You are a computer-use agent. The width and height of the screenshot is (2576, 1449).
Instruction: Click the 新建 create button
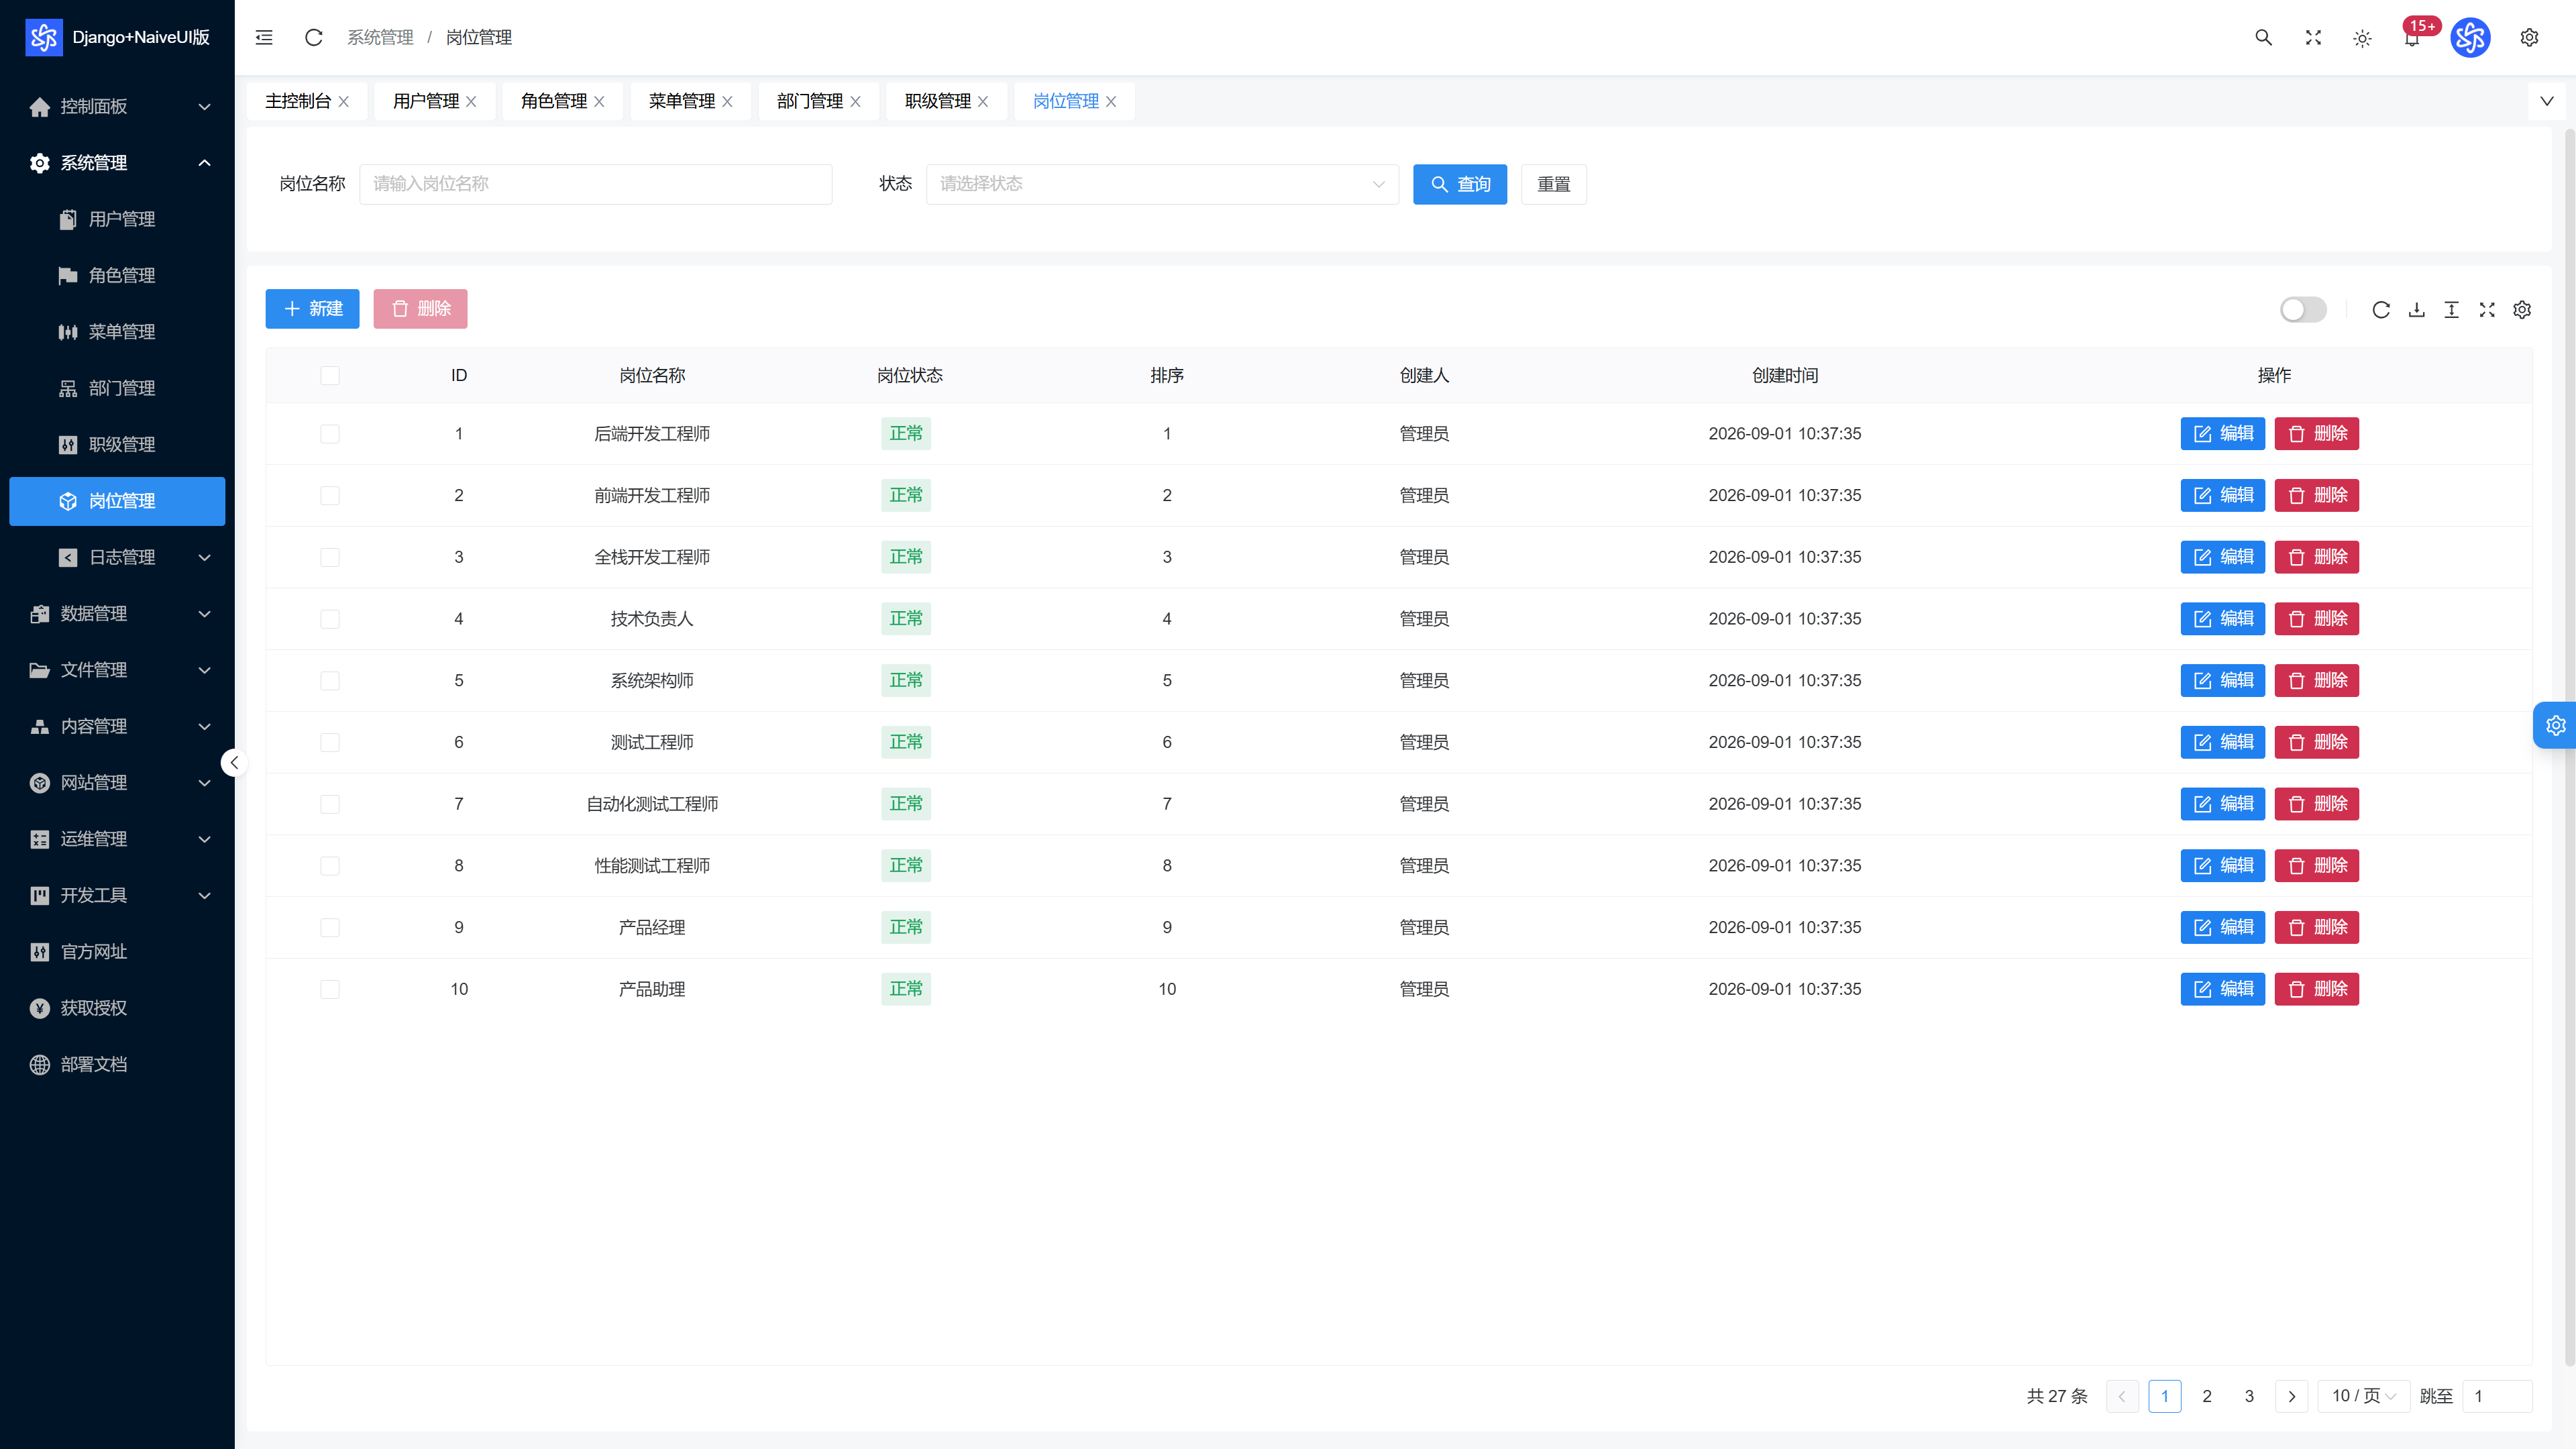tap(313, 309)
